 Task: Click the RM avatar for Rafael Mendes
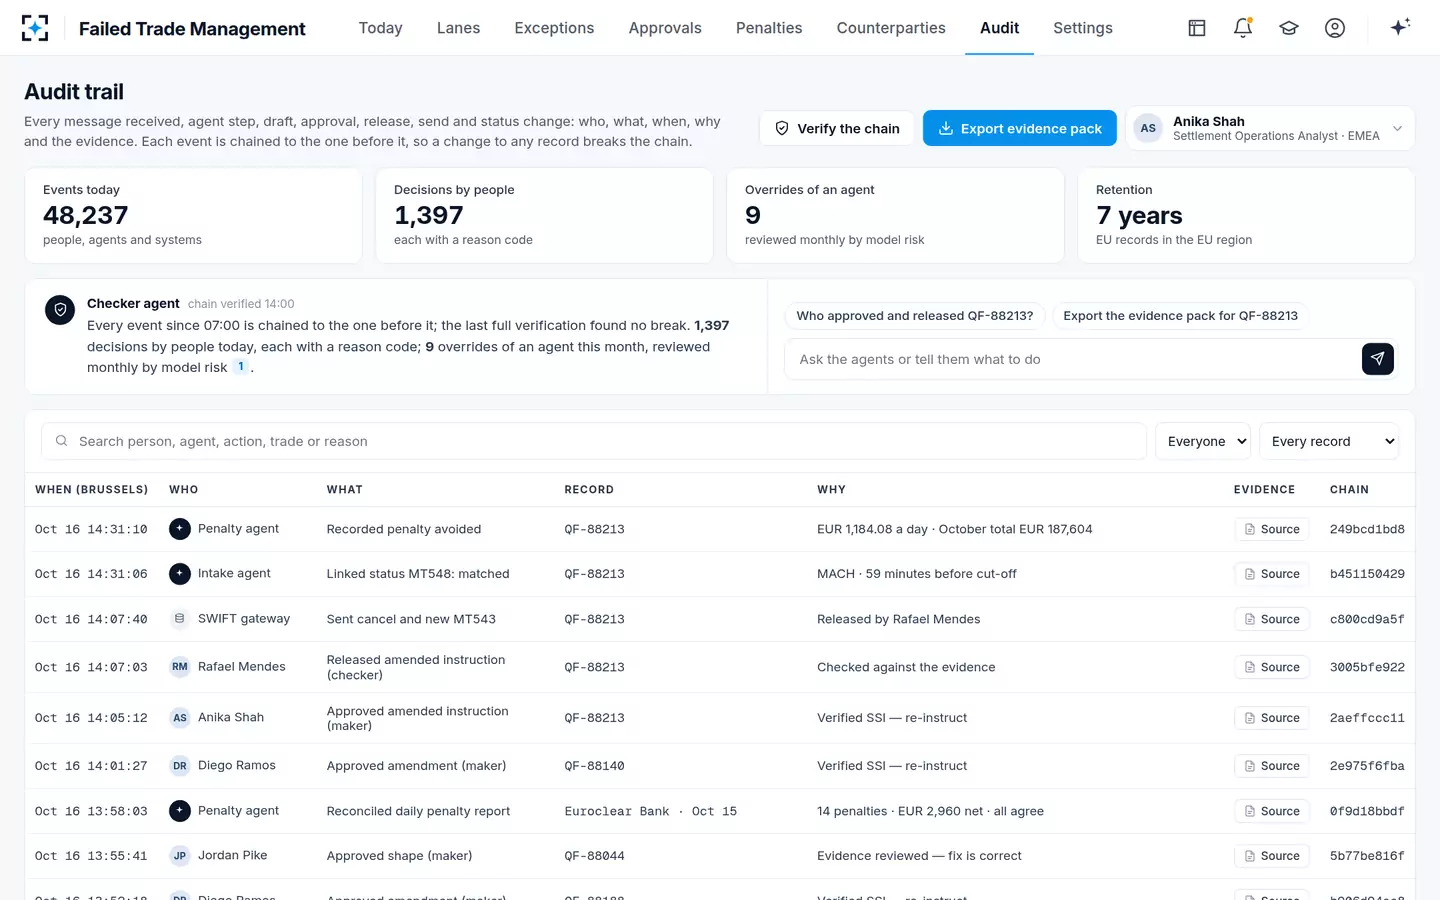tap(180, 667)
